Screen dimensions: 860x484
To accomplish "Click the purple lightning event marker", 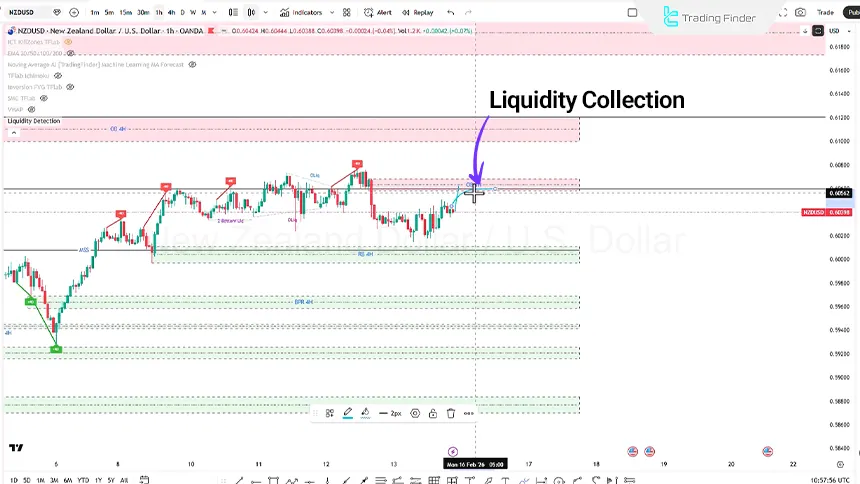I will (x=452, y=452).
